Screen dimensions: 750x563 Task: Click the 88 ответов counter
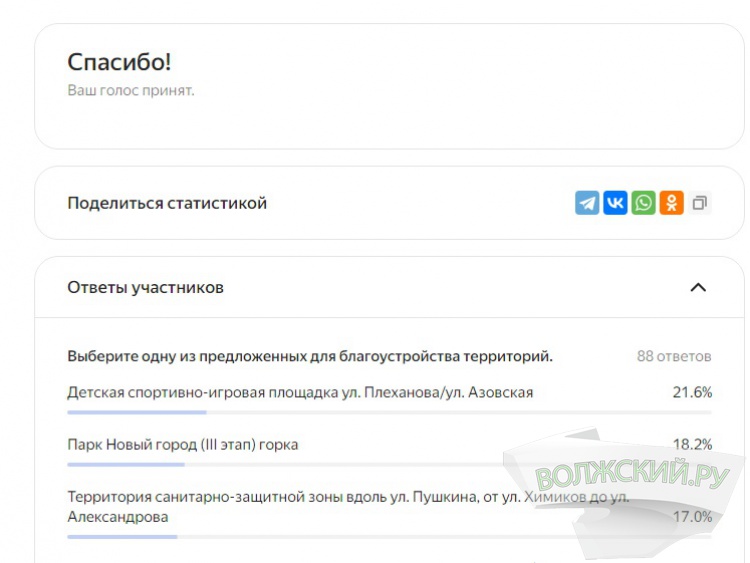674,356
